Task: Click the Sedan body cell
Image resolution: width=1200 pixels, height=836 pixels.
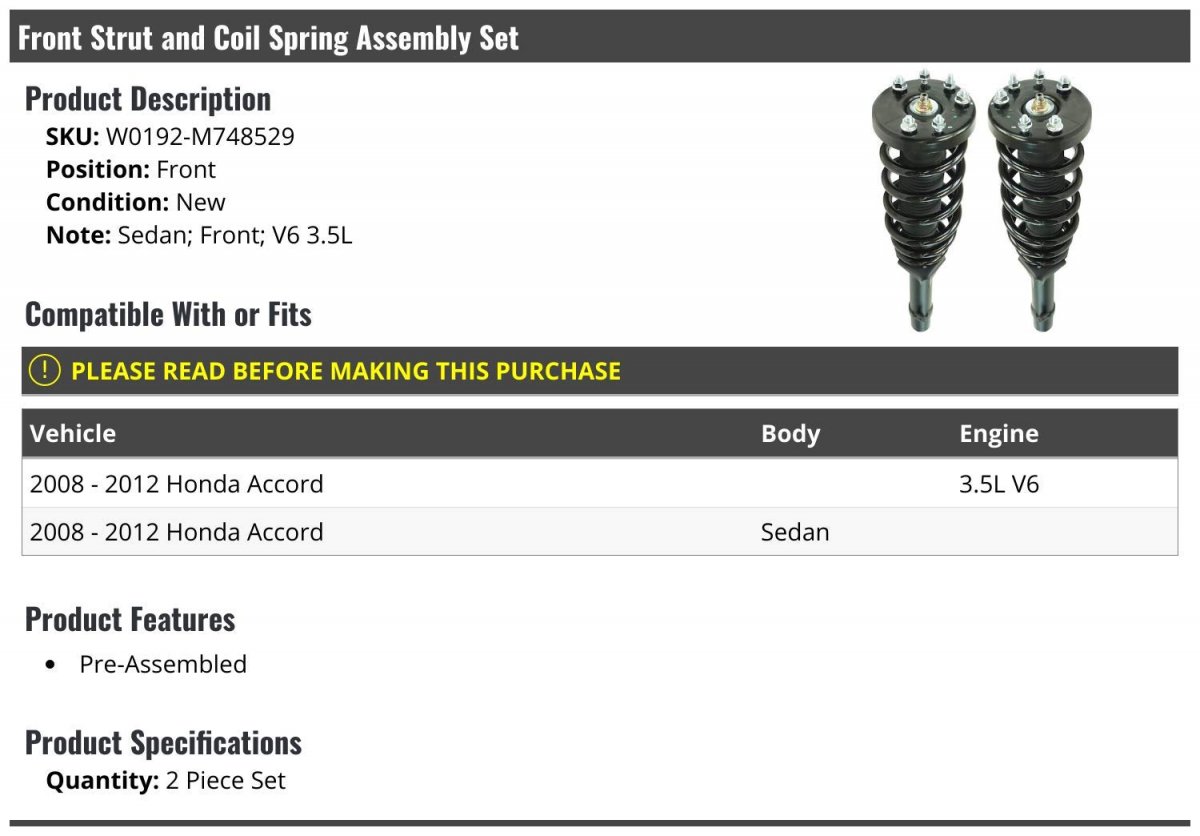Action: pos(795,531)
